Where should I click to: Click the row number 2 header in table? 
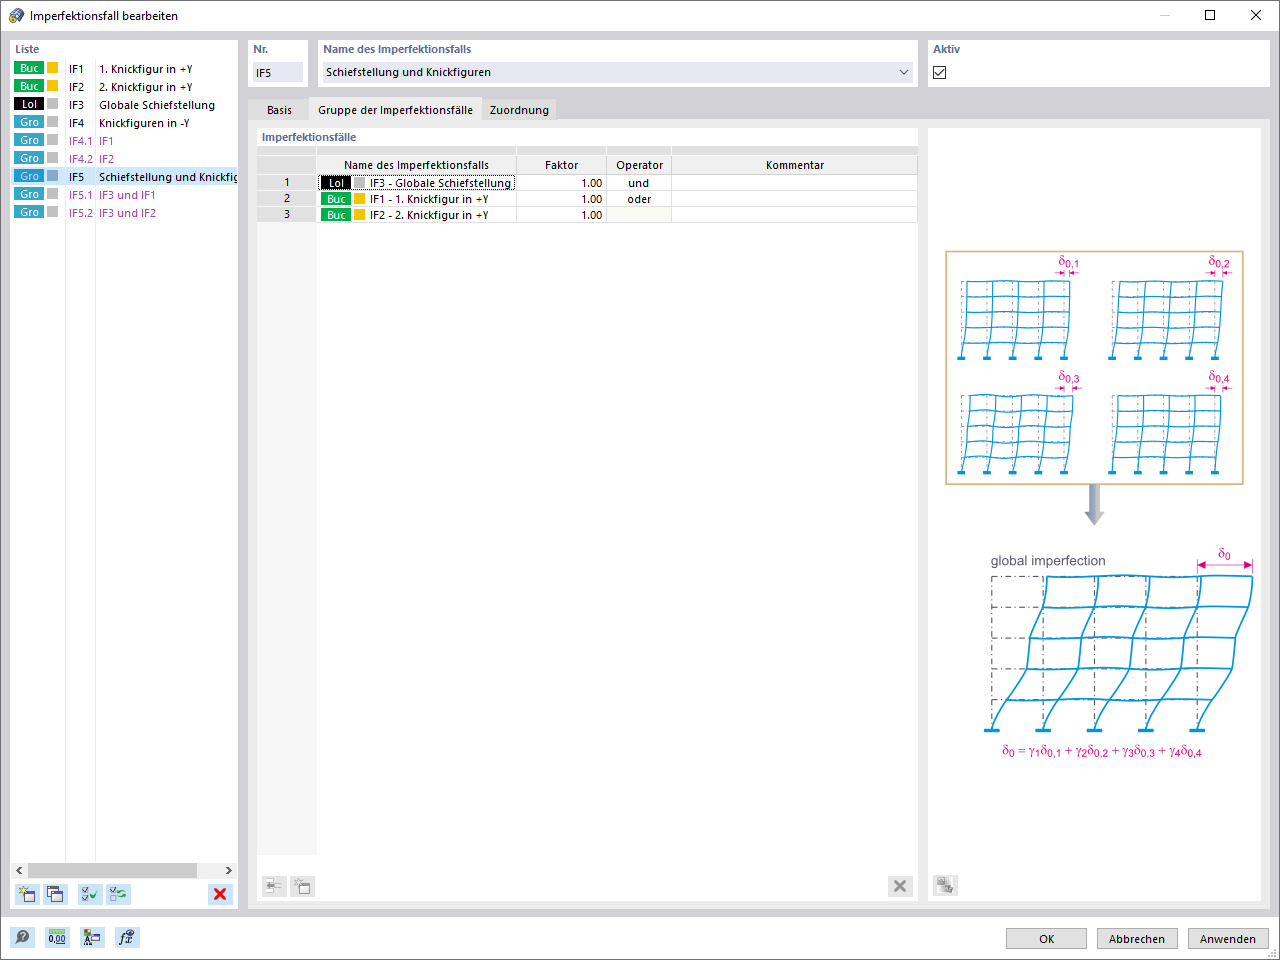point(287,199)
